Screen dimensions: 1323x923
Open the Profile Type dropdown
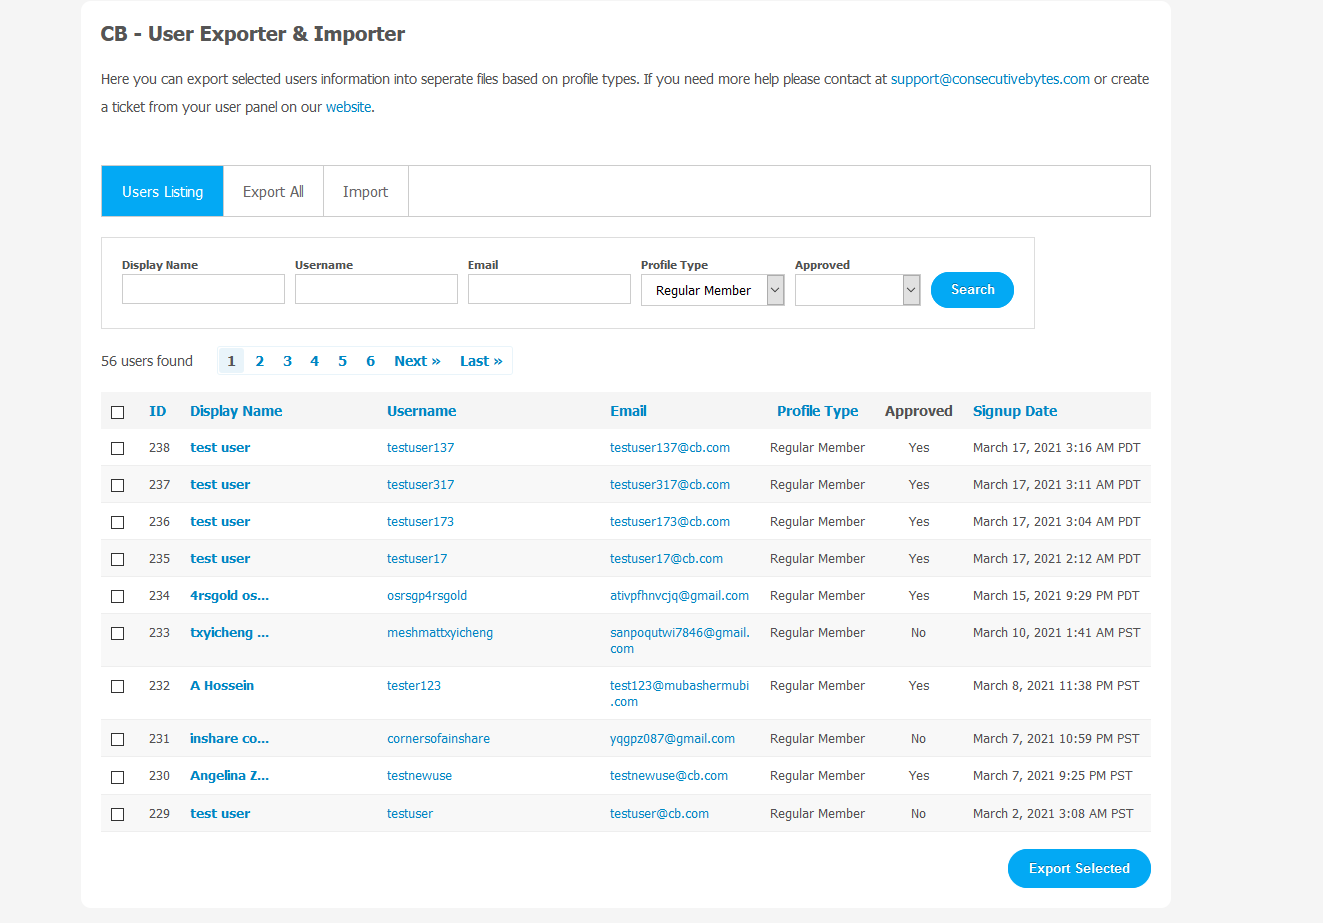[x=712, y=290]
